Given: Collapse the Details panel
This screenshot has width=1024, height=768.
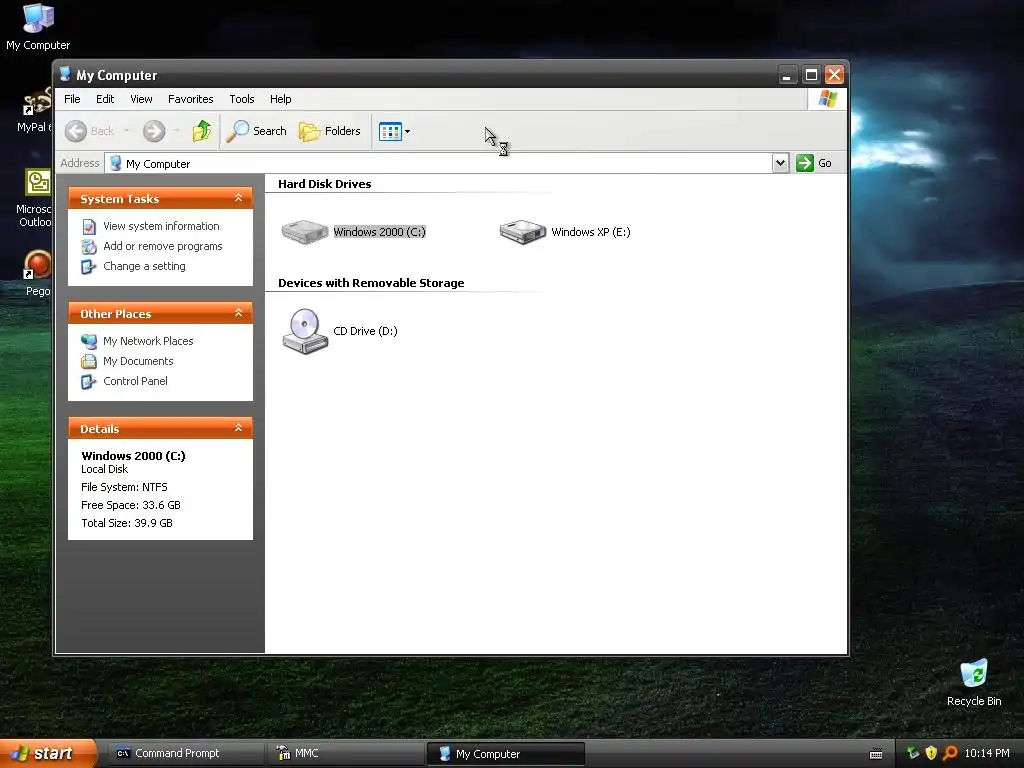Looking at the screenshot, I should [x=238, y=428].
